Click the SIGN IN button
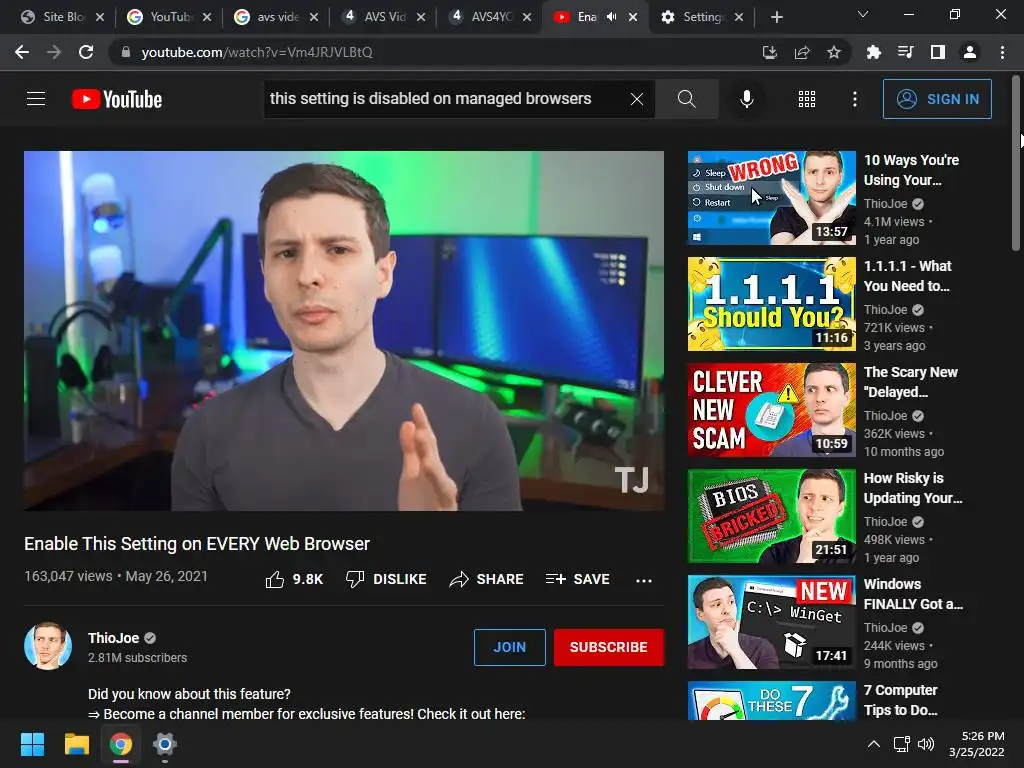 tap(937, 99)
